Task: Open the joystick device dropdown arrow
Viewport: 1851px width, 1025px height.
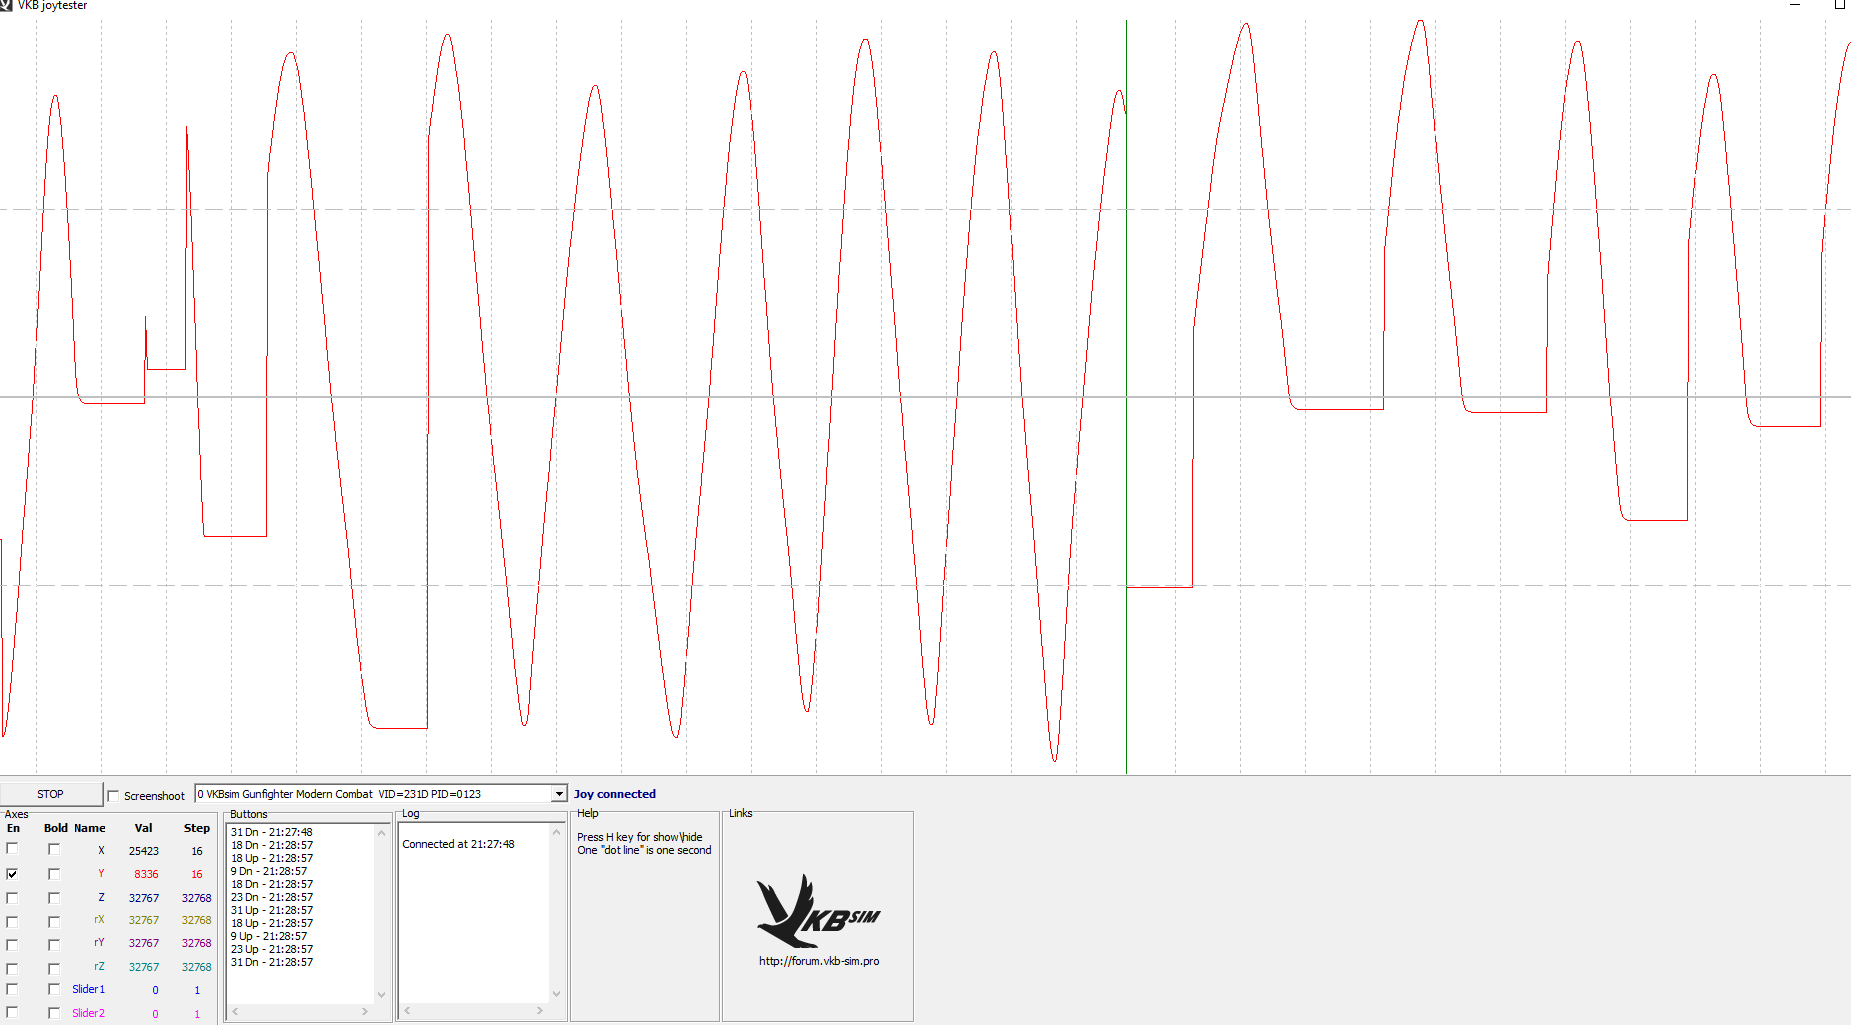Action: (x=559, y=794)
